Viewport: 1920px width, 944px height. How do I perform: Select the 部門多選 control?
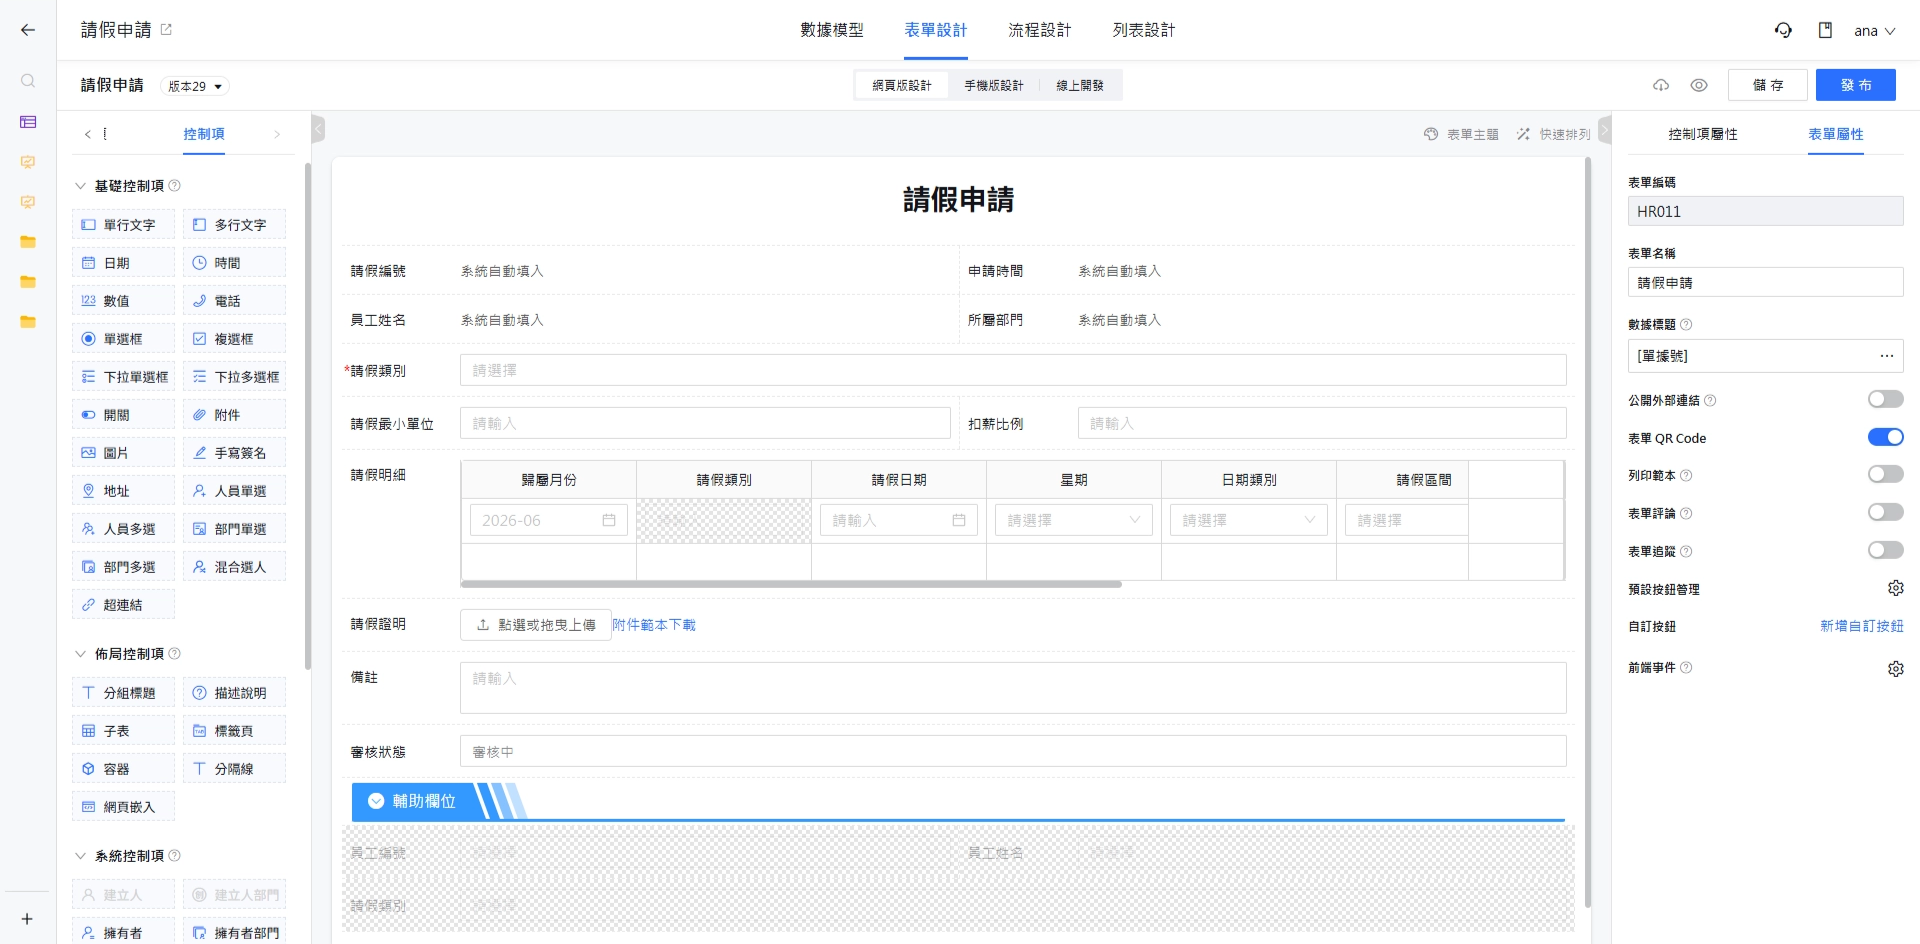[x=123, y=567]
